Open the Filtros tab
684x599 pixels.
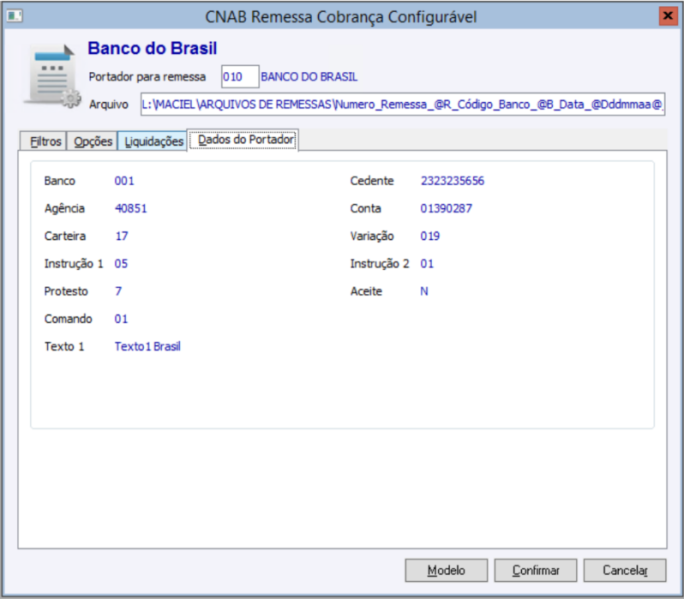pyautogui.click(x=43, y=141)
